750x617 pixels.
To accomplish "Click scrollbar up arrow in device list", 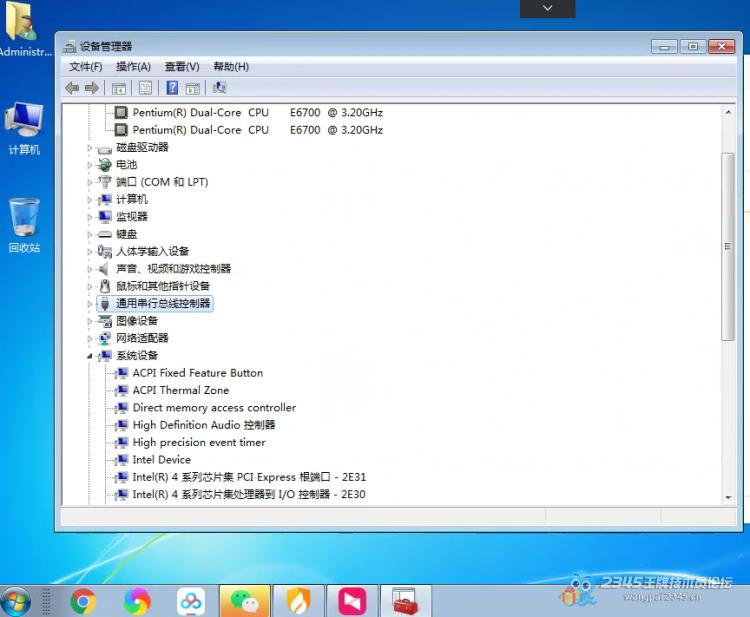I will pyautogui.click(x=728, y=111).
